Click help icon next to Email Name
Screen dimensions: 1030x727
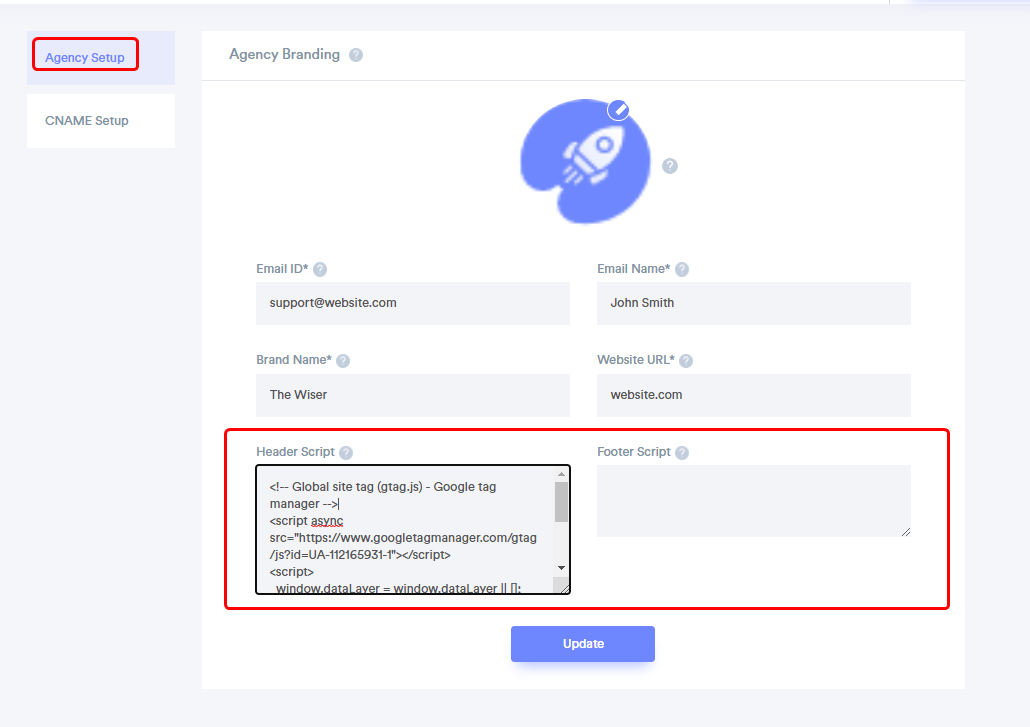[682, 269]
